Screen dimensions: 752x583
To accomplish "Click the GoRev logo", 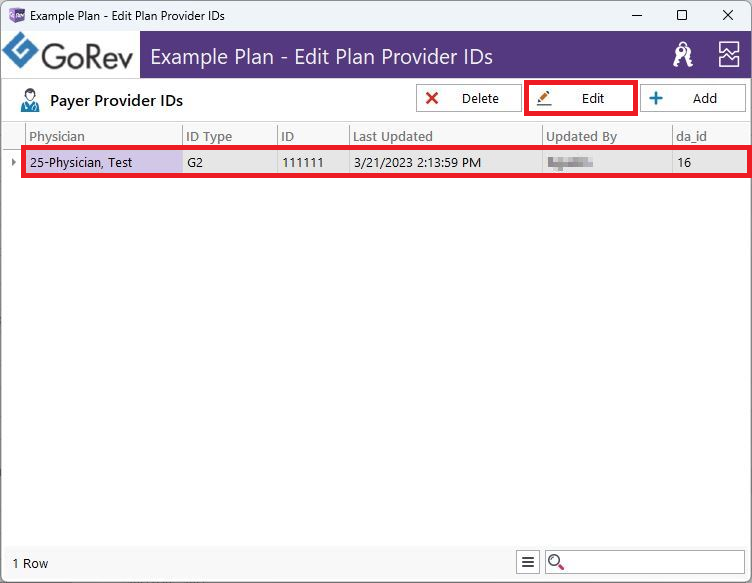I will tap(68, 53).
